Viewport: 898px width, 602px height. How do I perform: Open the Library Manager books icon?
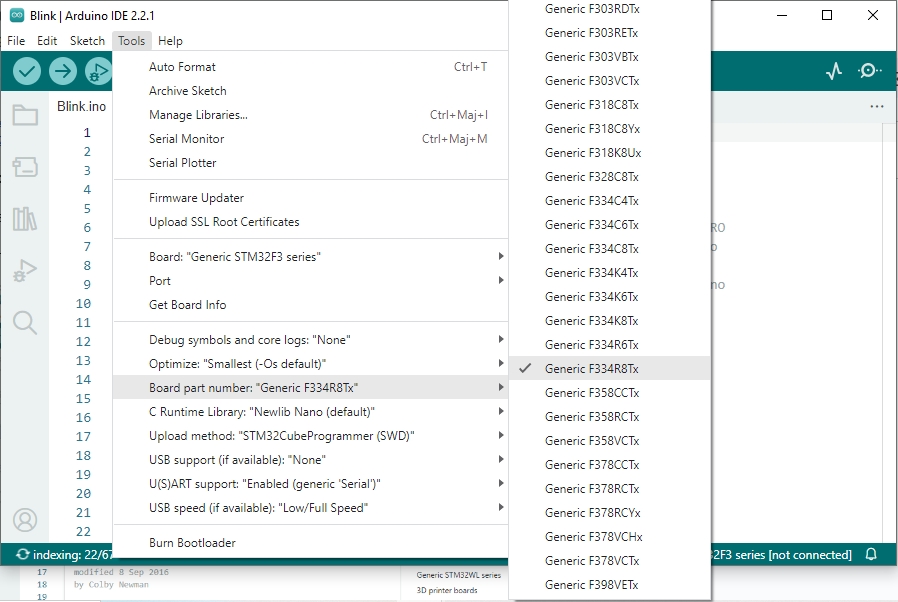coord(25,219)
